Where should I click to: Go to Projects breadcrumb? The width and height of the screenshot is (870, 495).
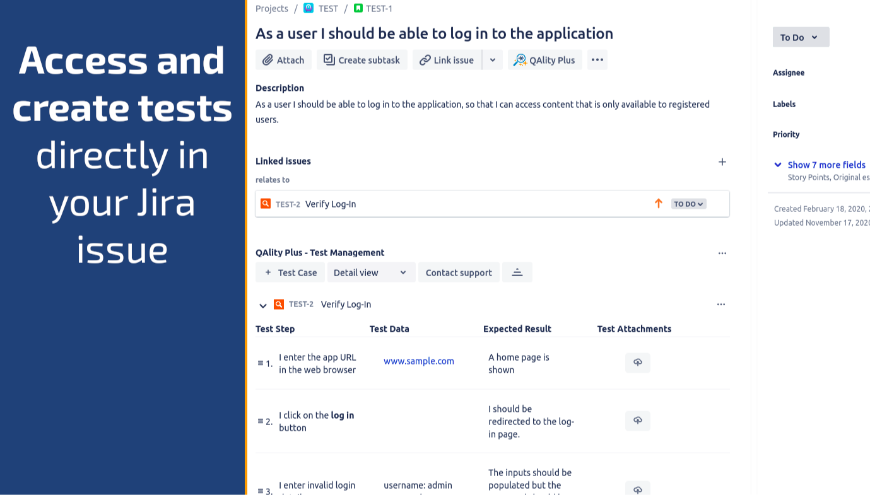coord(271,8)
